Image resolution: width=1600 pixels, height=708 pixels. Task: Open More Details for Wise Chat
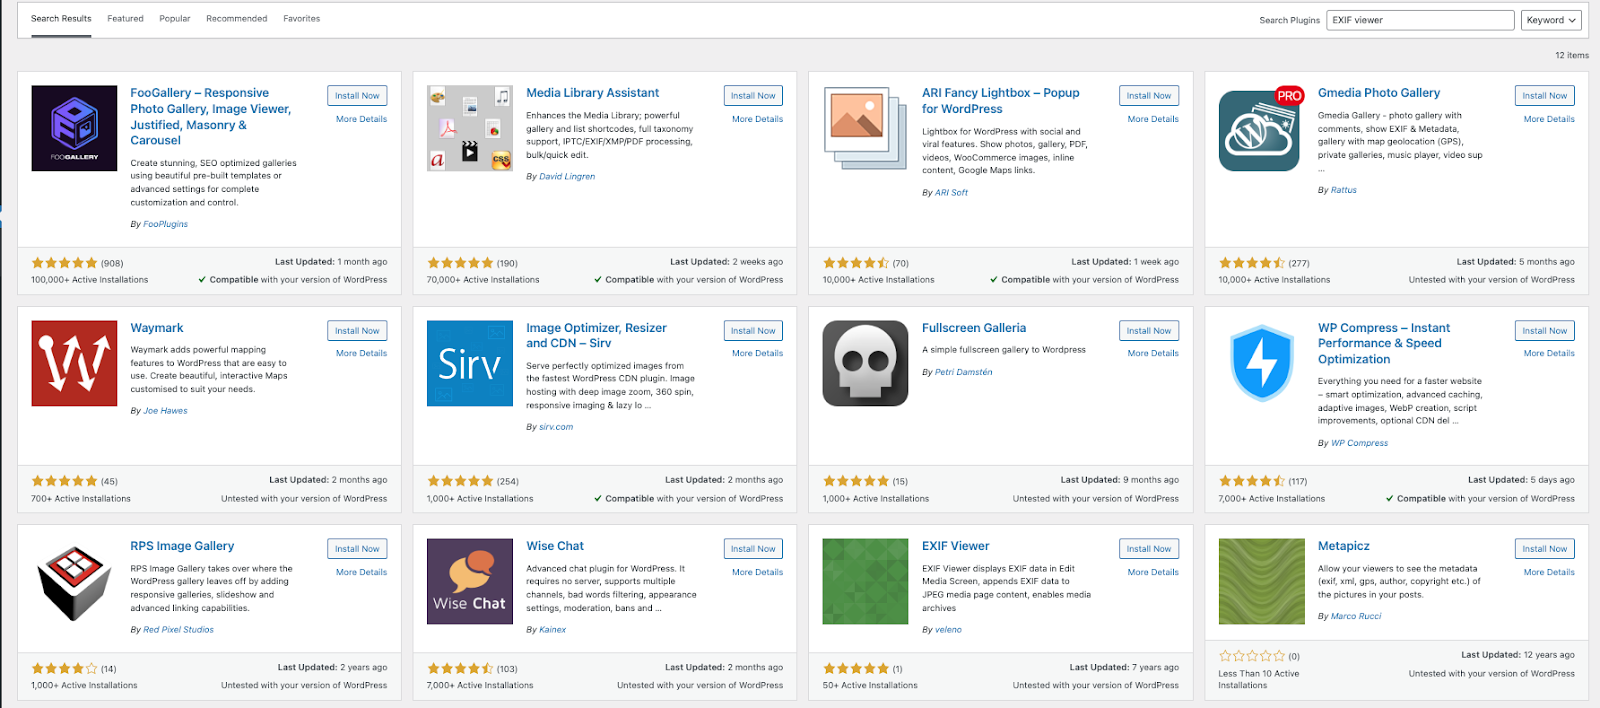point(757,572)
